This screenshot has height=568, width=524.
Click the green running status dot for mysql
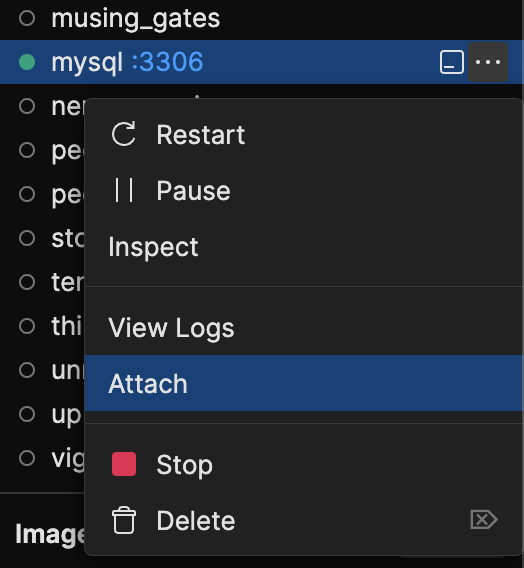pos(27,62)
